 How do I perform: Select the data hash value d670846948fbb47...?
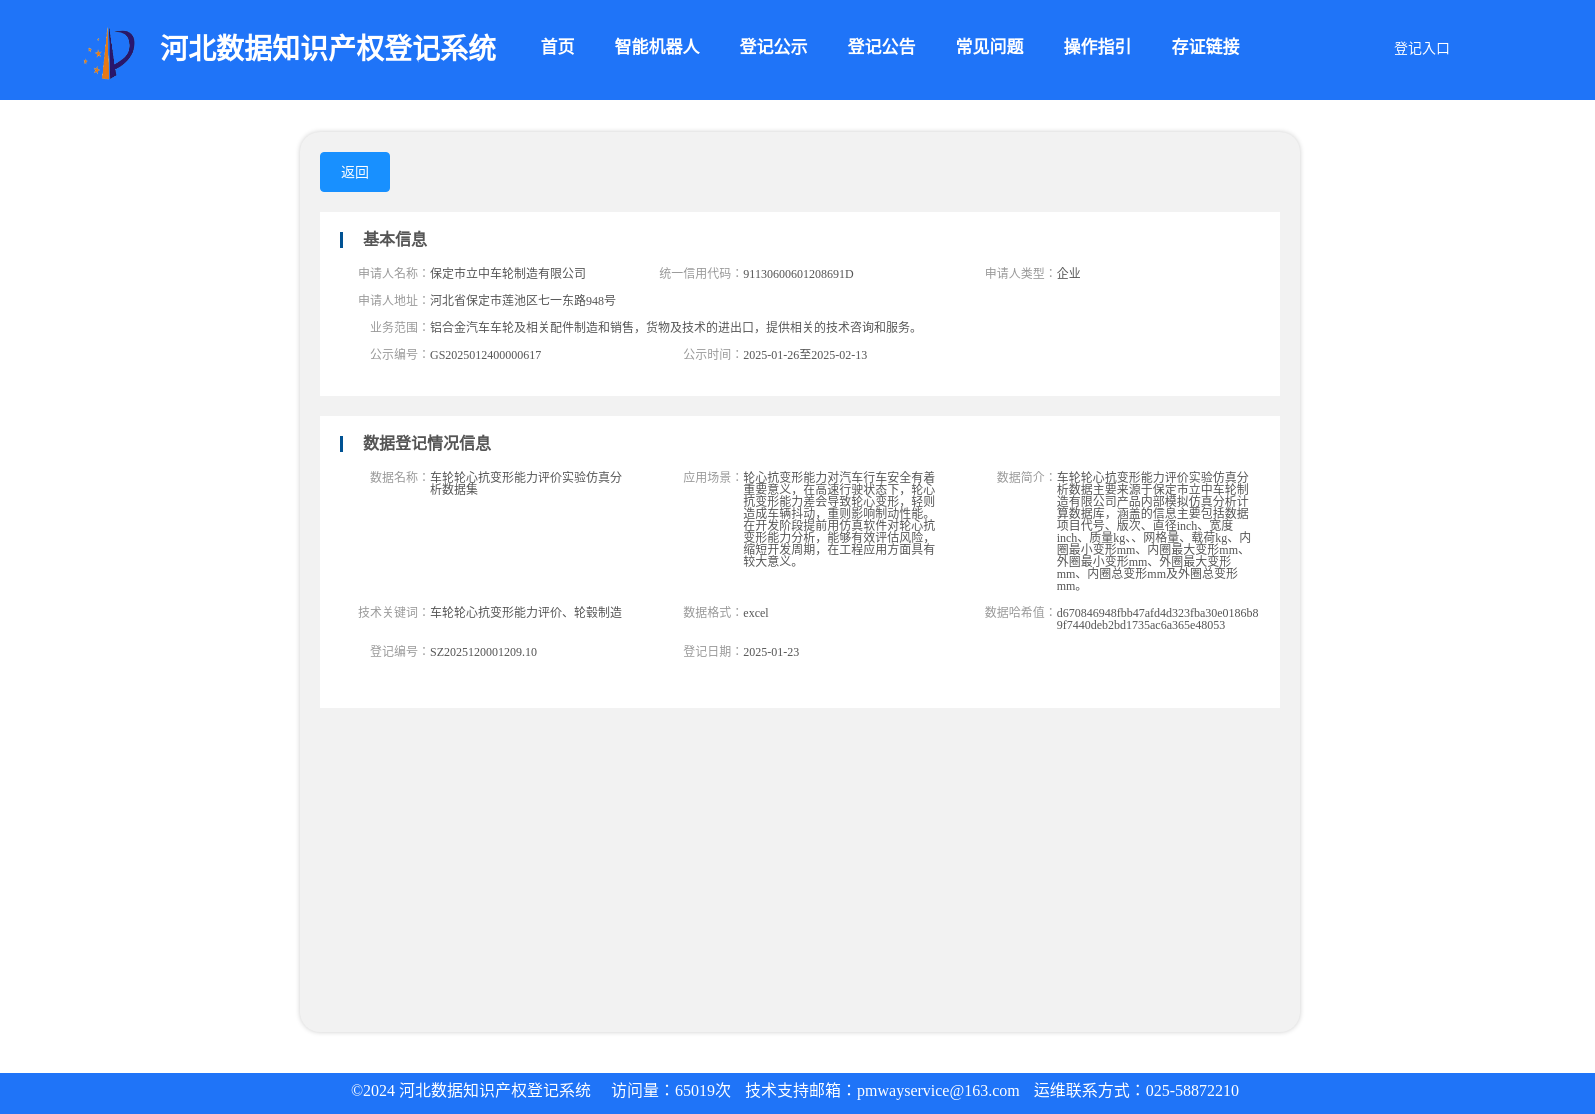(1157, 619)
